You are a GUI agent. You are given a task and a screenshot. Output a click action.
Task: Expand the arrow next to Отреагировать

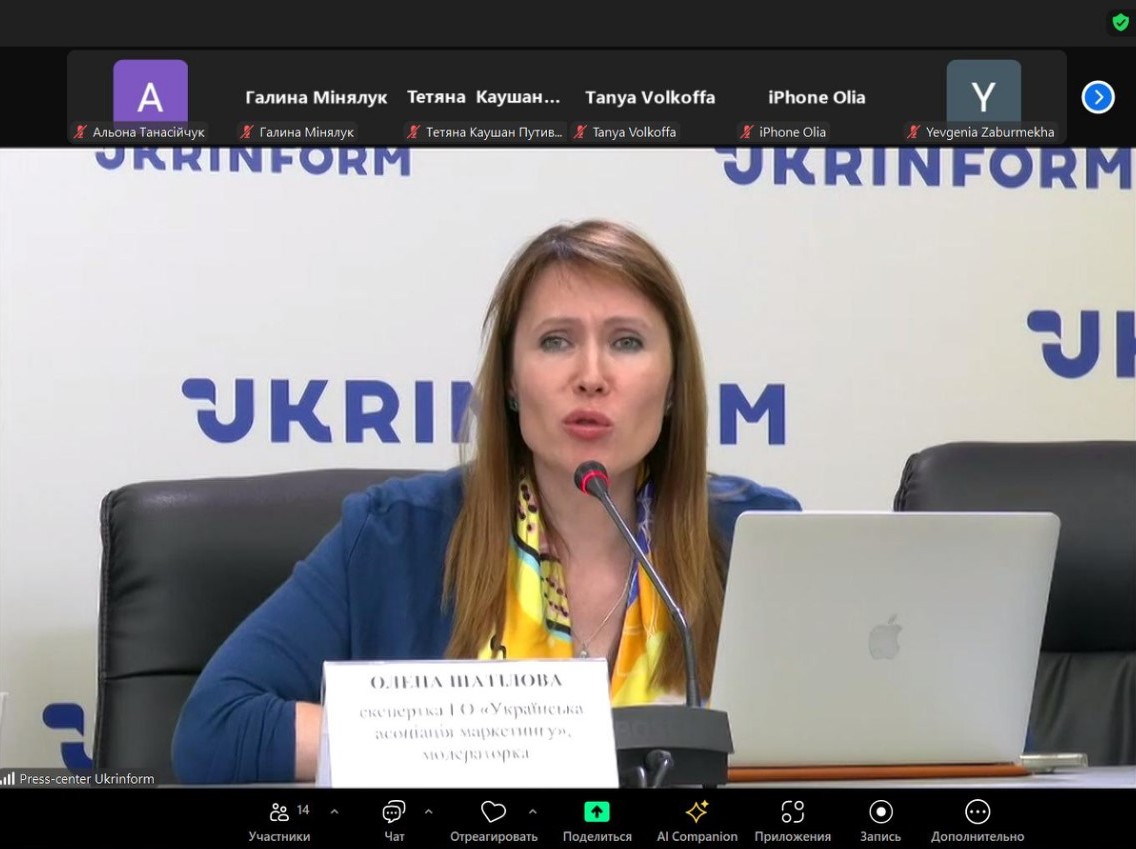[532, 811]
